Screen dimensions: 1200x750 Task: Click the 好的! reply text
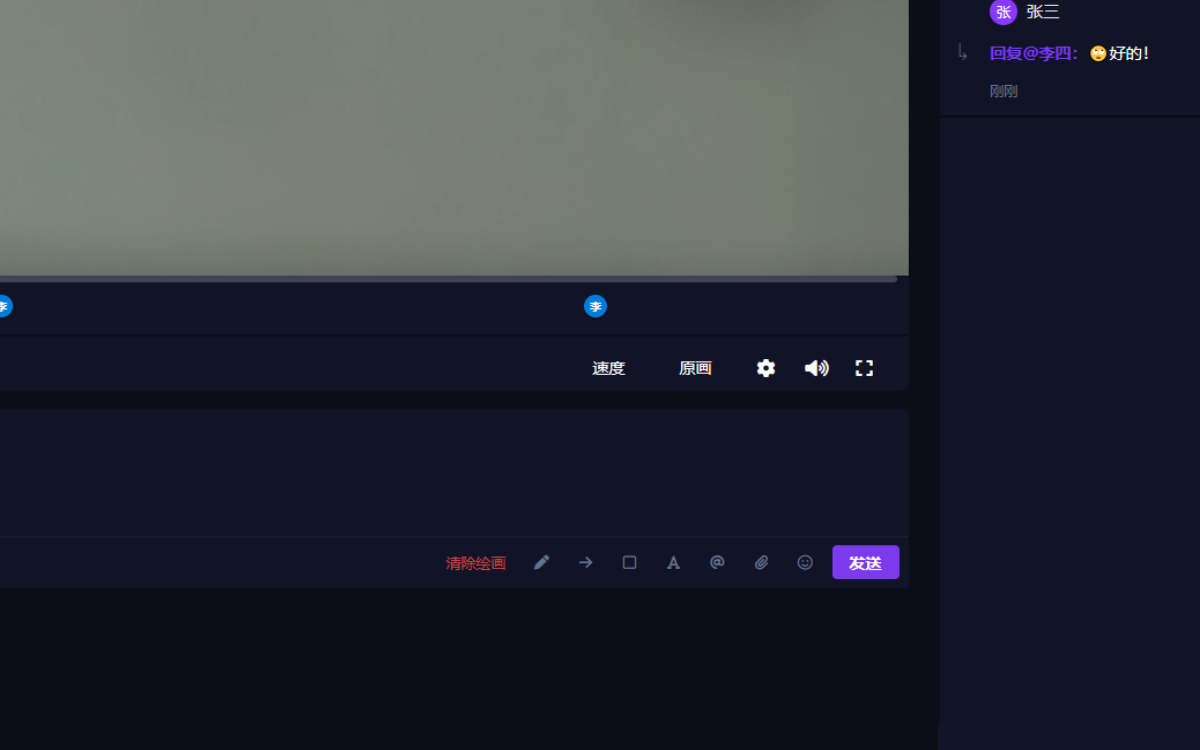coord(1129,53)
